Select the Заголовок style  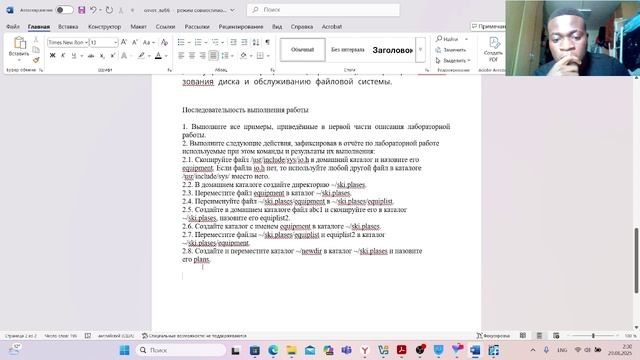tap(392, 50)
